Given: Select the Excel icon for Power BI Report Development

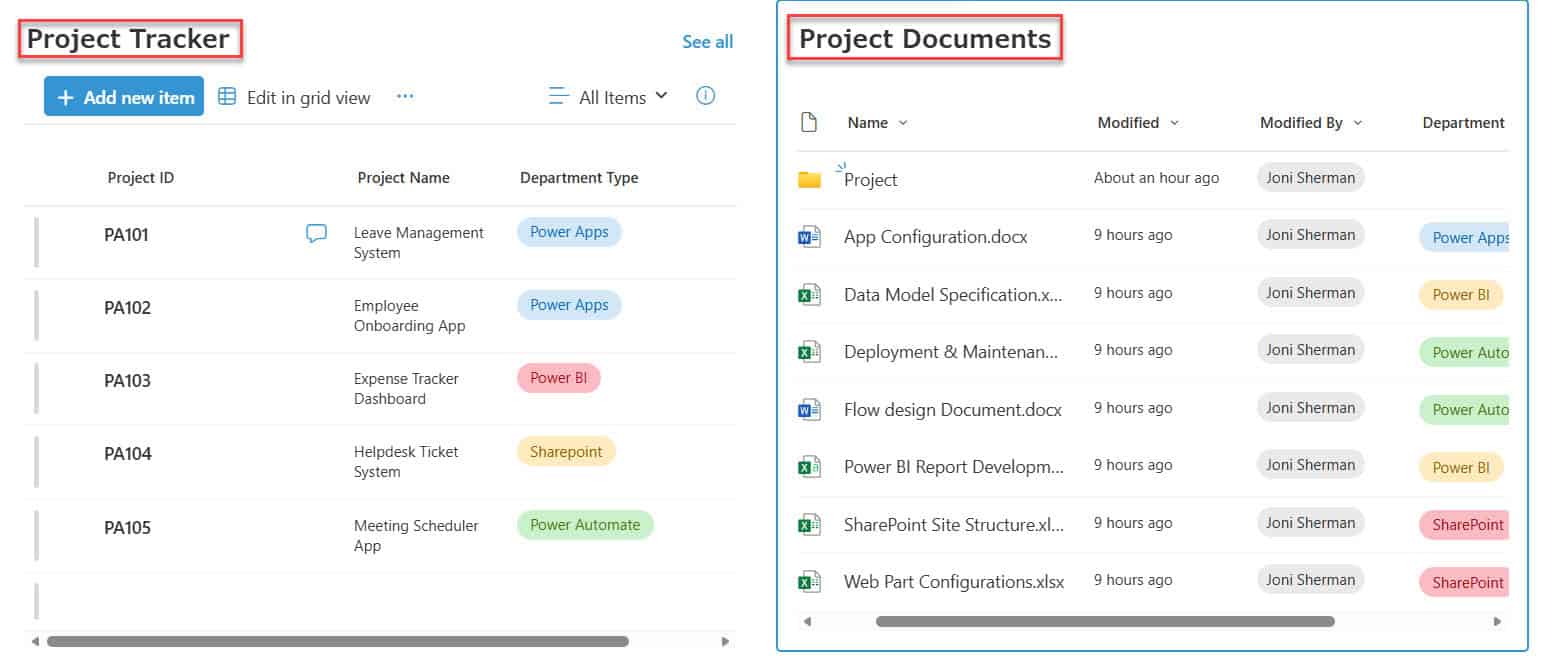Looking at the screenshot, I should (808, 466).
